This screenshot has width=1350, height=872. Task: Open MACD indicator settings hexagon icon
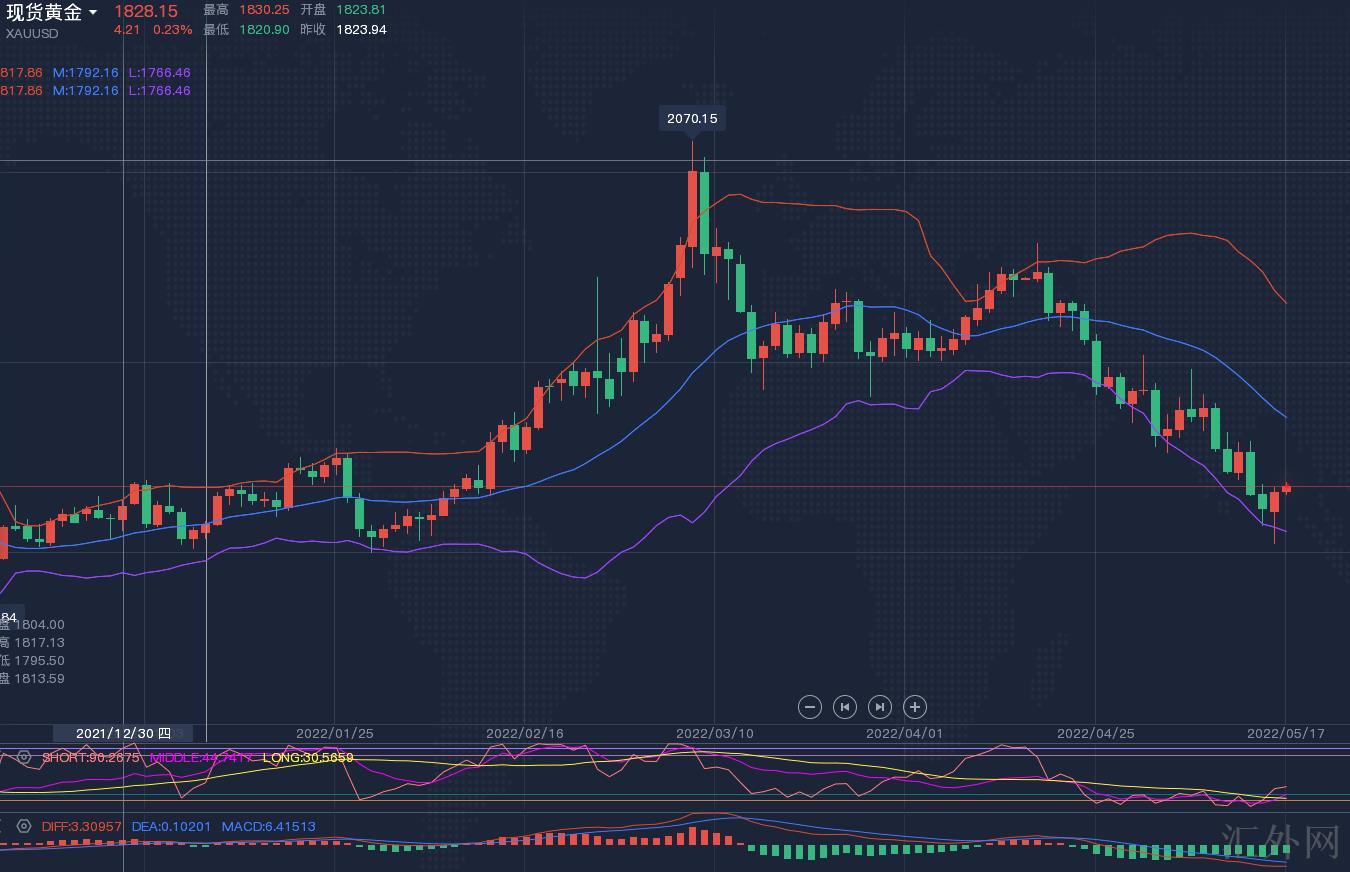24,826
